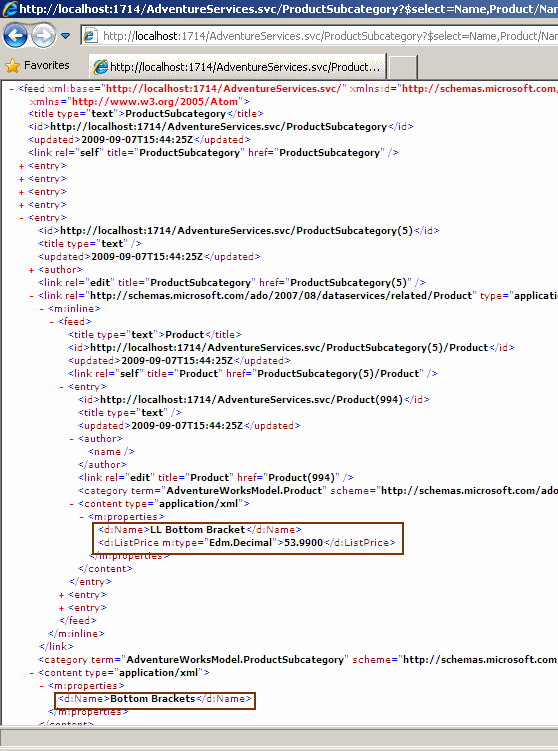Select the AdventureServices.svc/Product tab

238,67
